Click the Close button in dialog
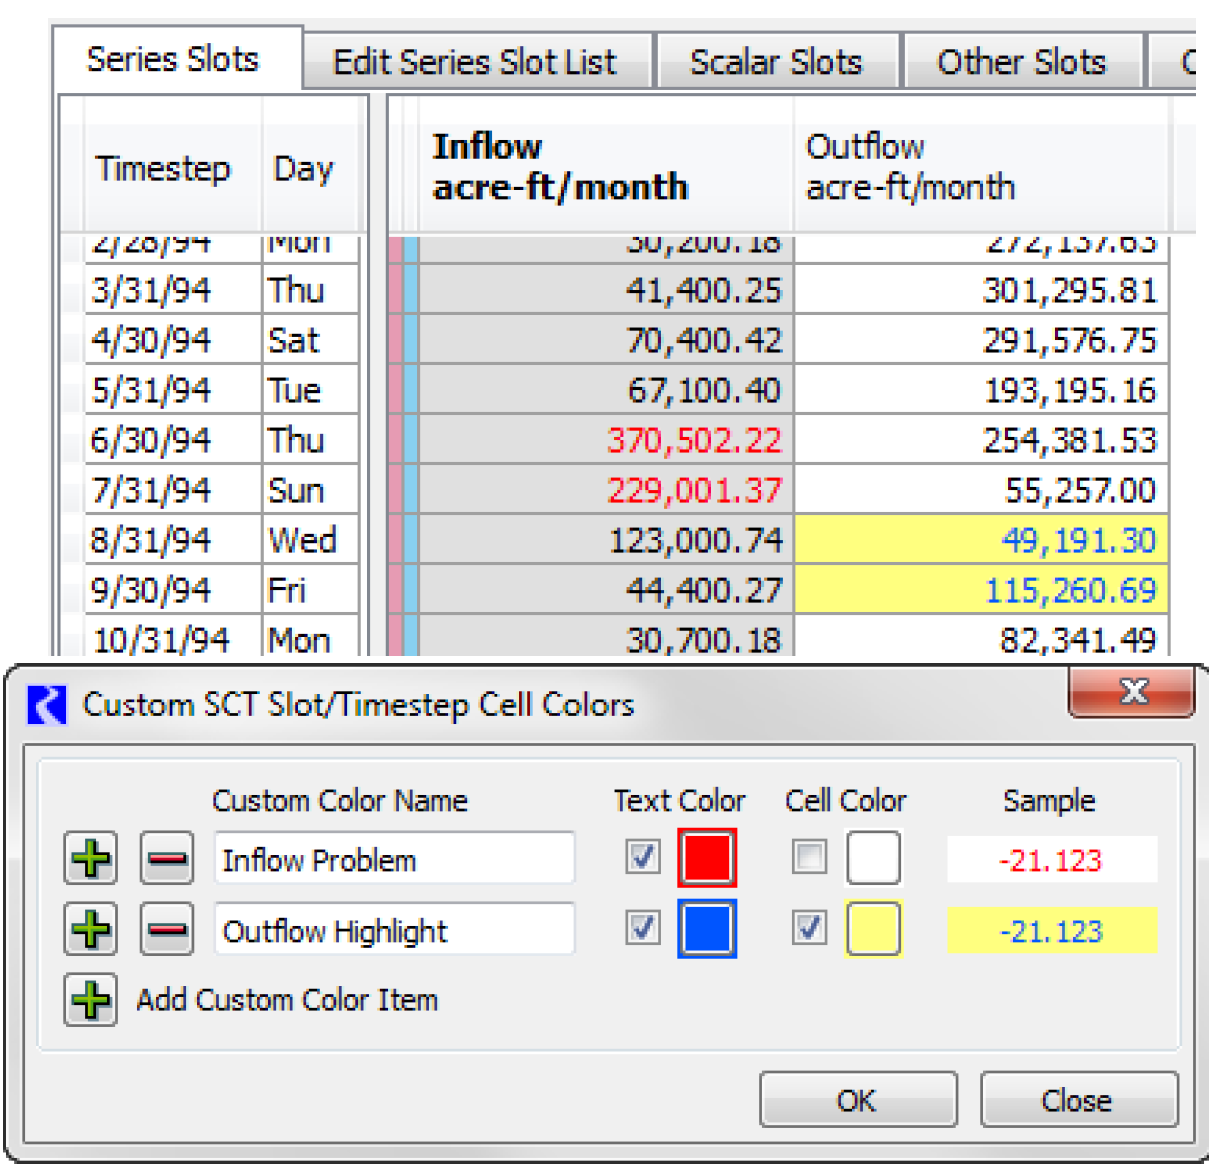Image resolution: width=1209 pixels, height=1167 pixels. [x=1077, y=1100]
